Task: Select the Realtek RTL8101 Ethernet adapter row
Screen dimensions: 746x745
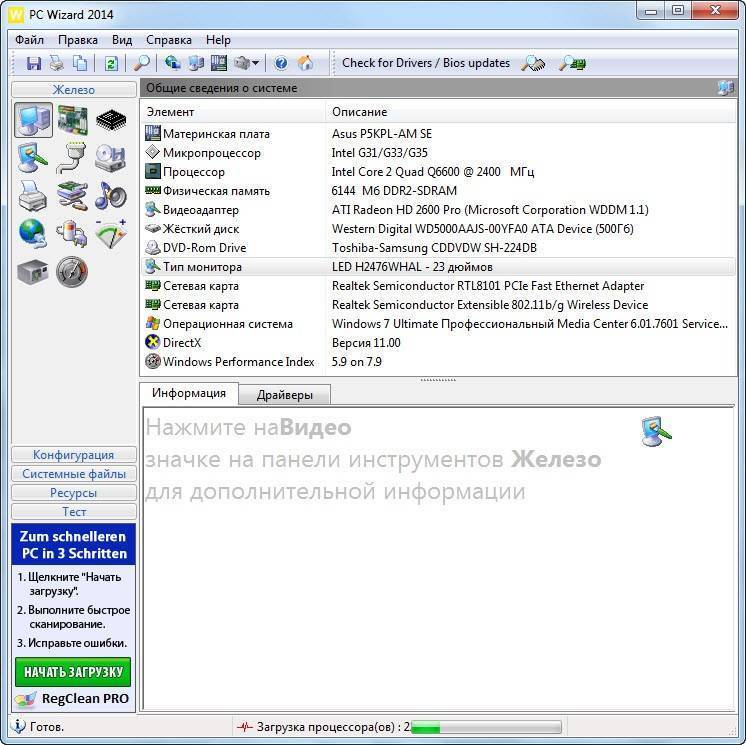Action: (x=439, y=286)
